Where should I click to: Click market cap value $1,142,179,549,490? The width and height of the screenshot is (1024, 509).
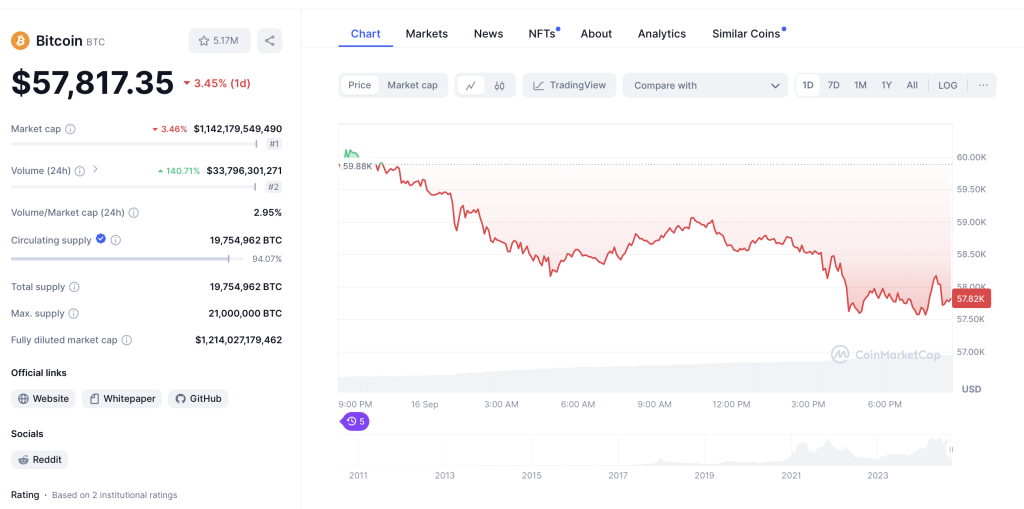[238, 129]
